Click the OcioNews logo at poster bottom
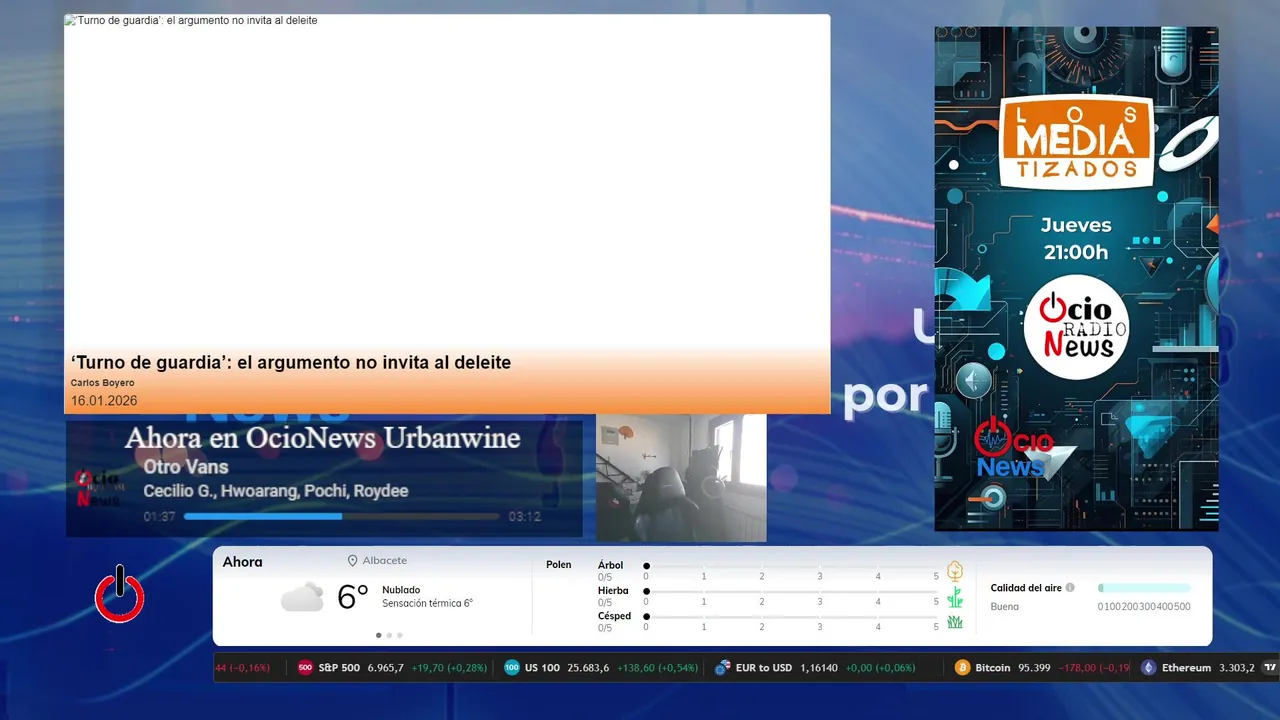 point(1011,448)
